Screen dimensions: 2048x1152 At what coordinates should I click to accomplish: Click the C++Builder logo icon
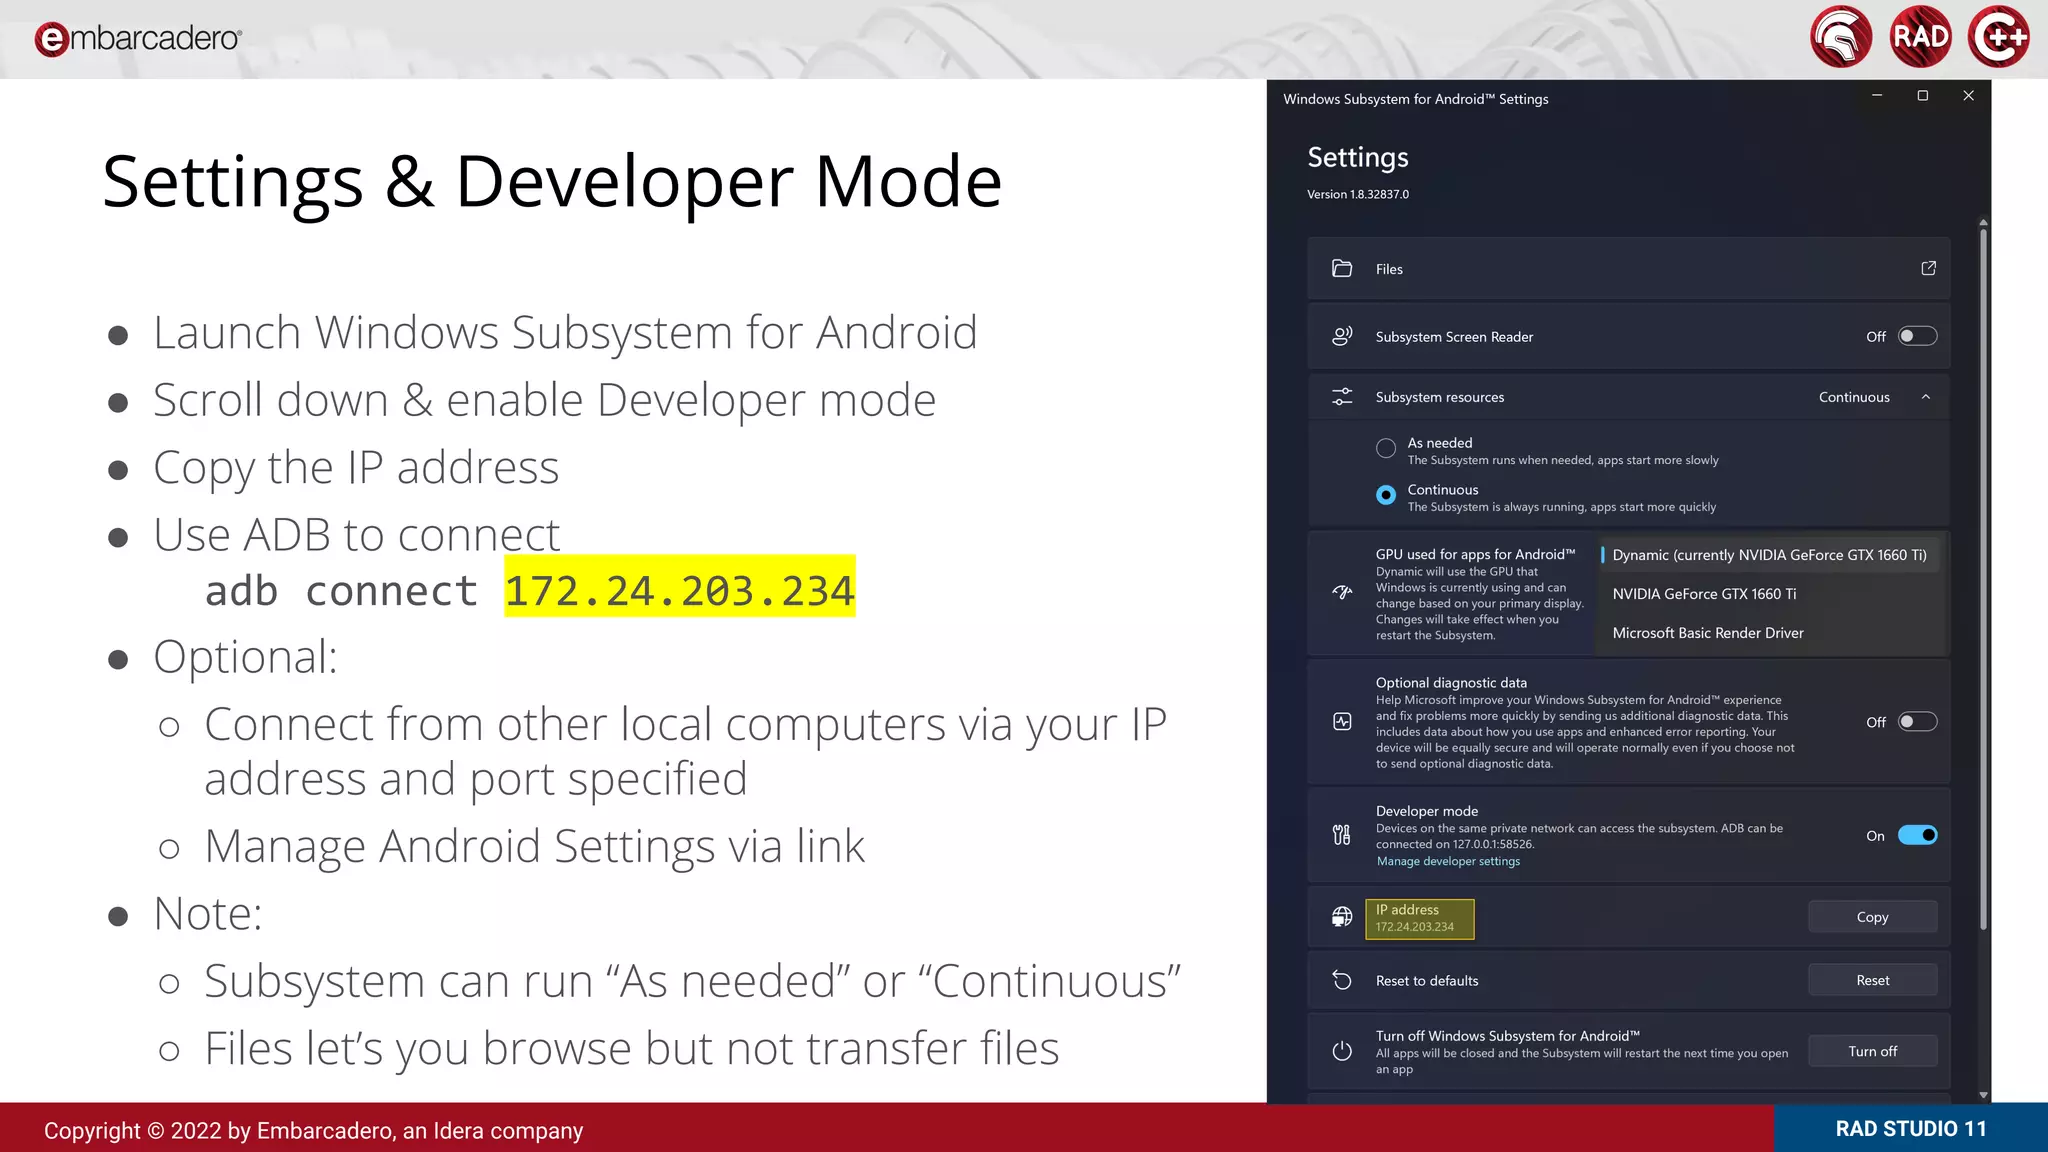(x=1999, y=37)
